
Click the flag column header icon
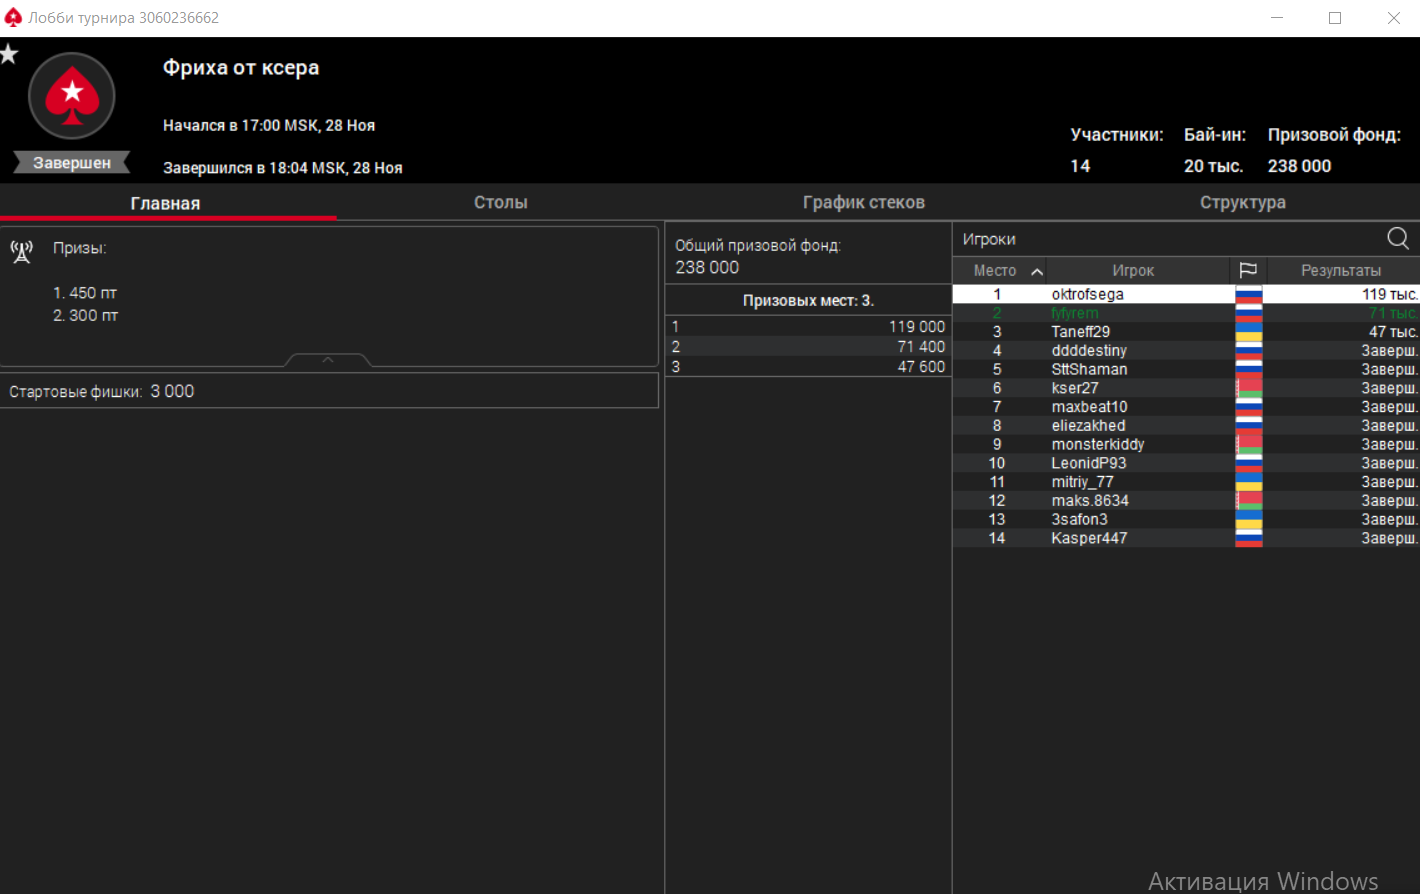1248,270
